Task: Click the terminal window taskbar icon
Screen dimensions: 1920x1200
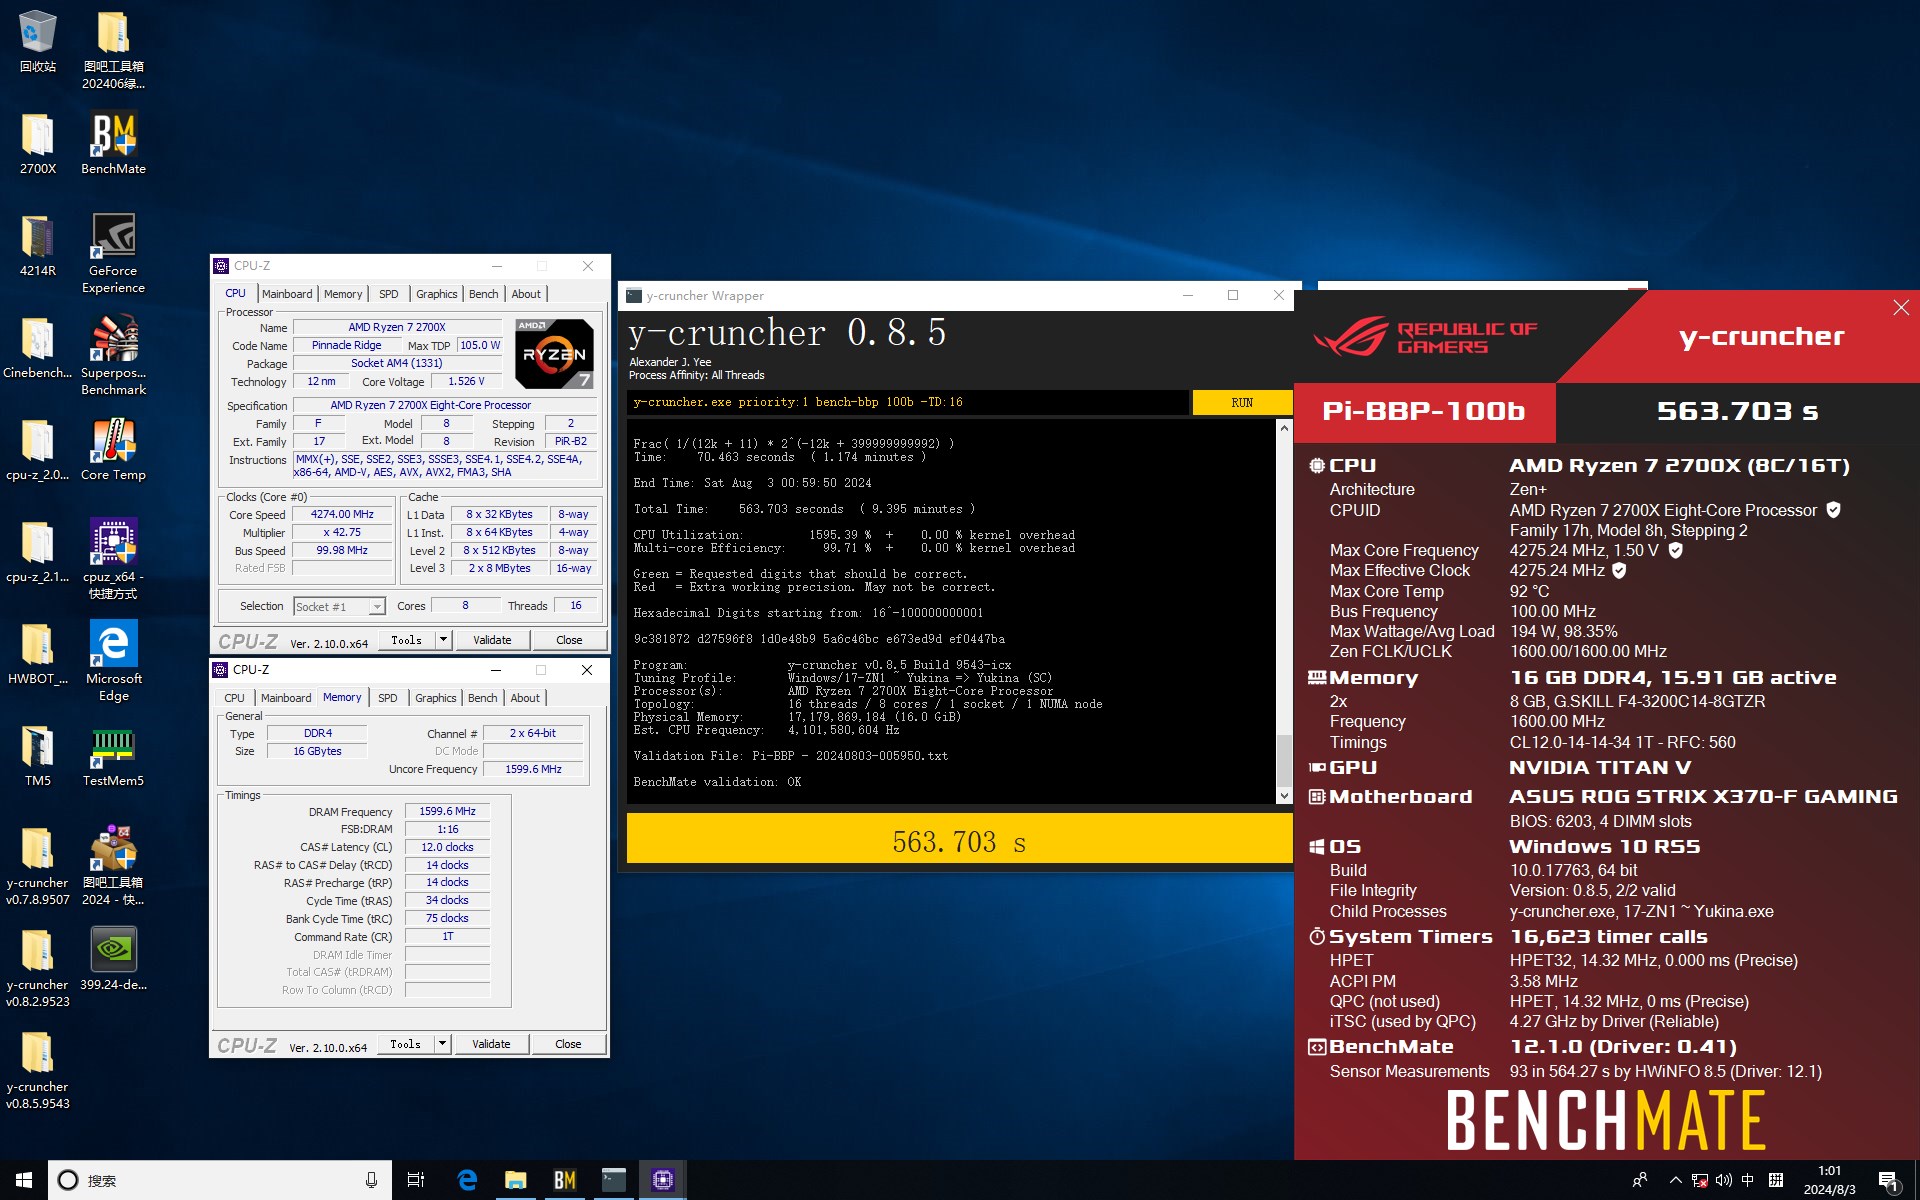Action: point(614,1180)
